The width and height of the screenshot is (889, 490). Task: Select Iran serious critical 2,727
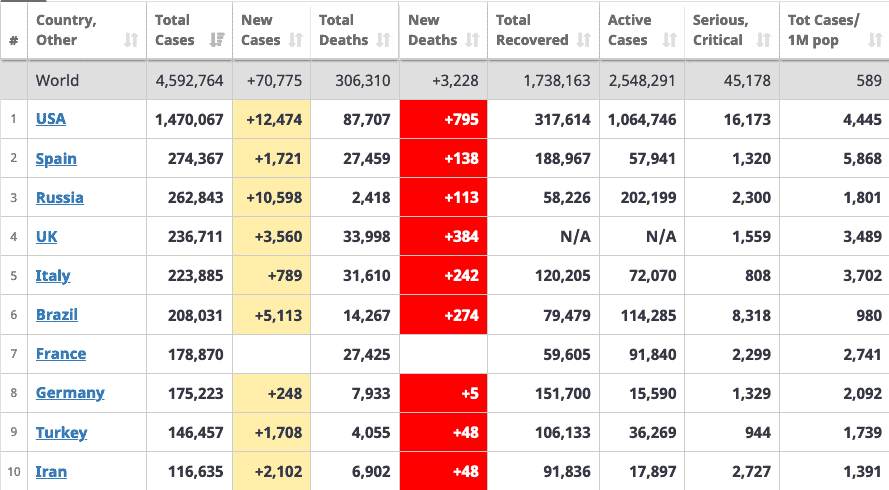pyautogui.click(x=751, y=472)
